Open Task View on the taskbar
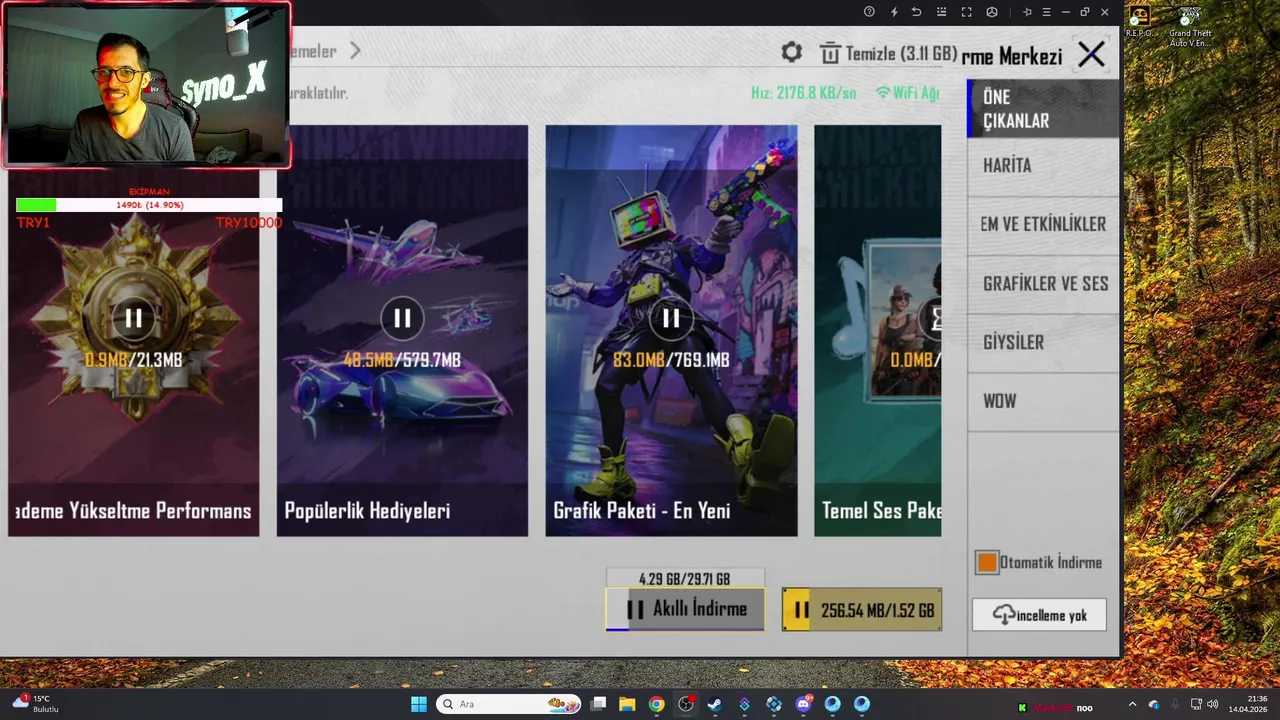Image resolution: width=1280 pixels, height=720 pixels. (x=598, y=704)
